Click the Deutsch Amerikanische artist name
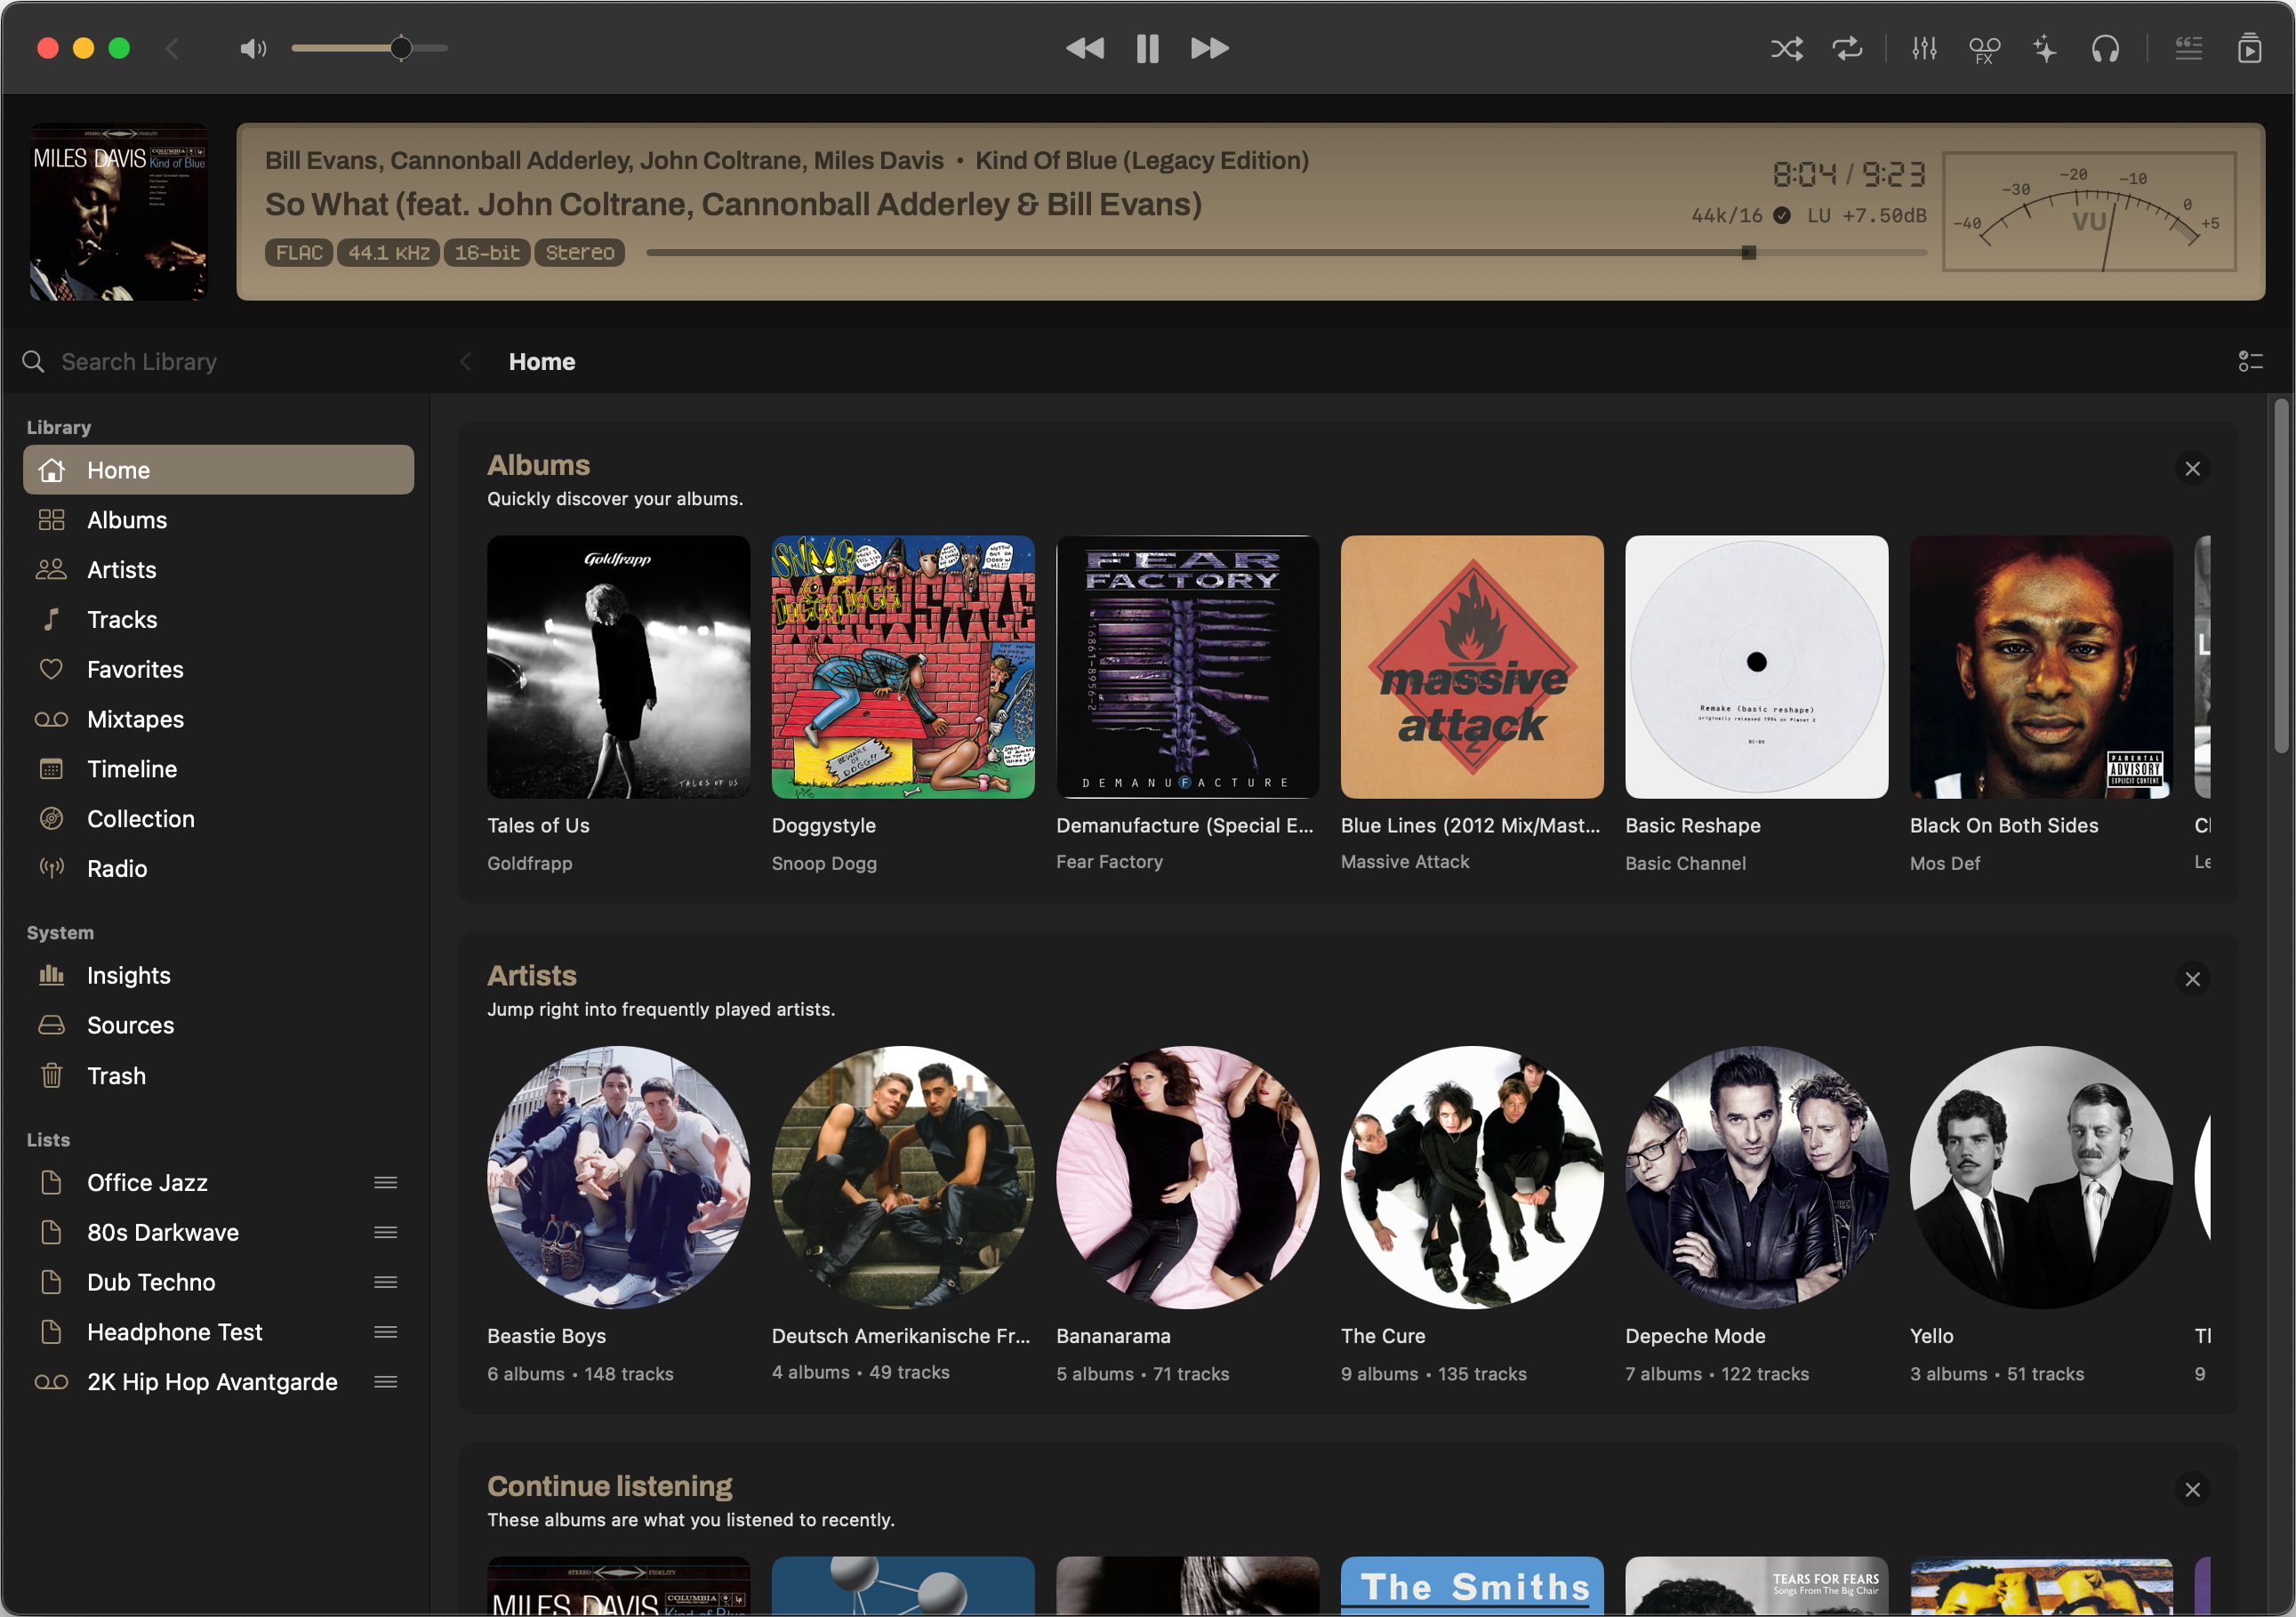 pos(901,1336)
